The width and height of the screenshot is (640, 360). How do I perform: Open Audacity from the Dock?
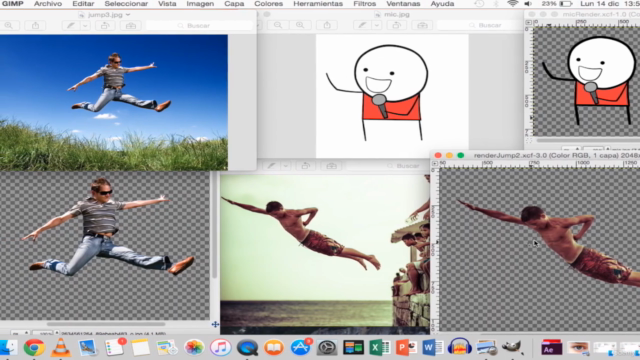click(x=460, y=348)
